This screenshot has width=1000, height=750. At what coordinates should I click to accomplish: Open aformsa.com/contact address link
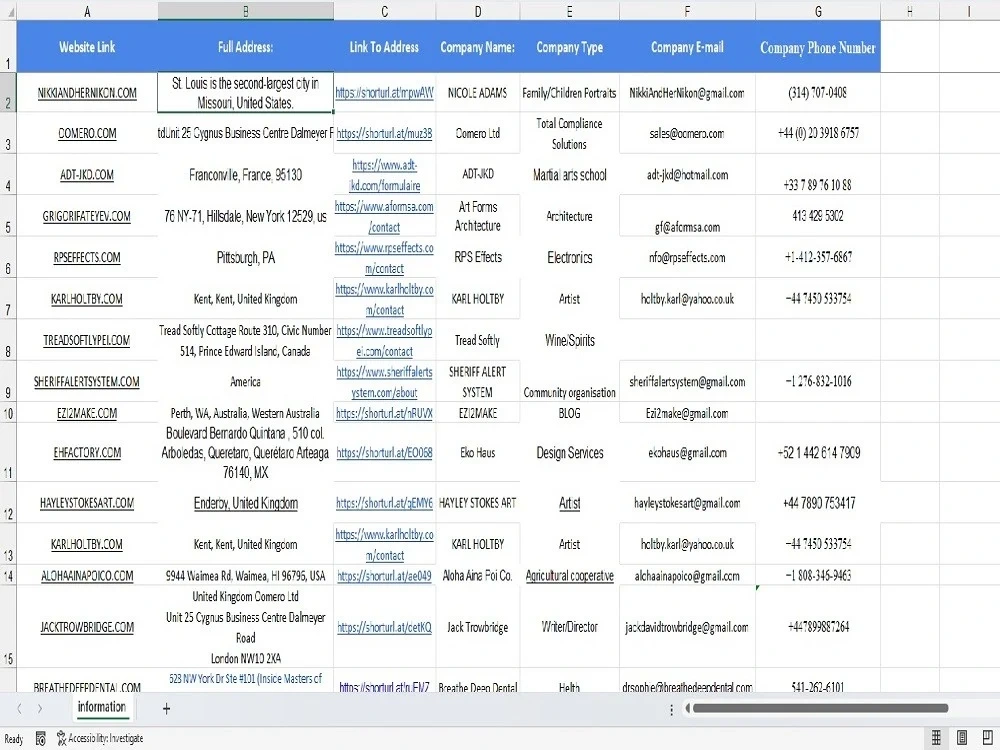(x=385, y=217)
